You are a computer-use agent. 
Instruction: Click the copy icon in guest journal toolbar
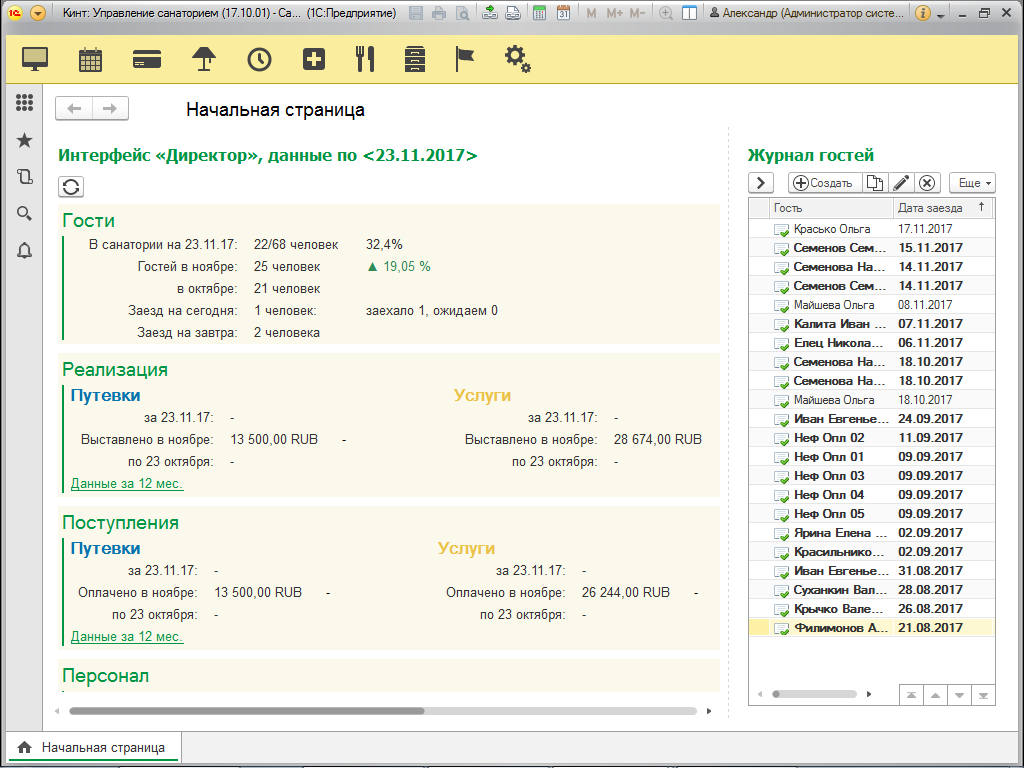874,183
